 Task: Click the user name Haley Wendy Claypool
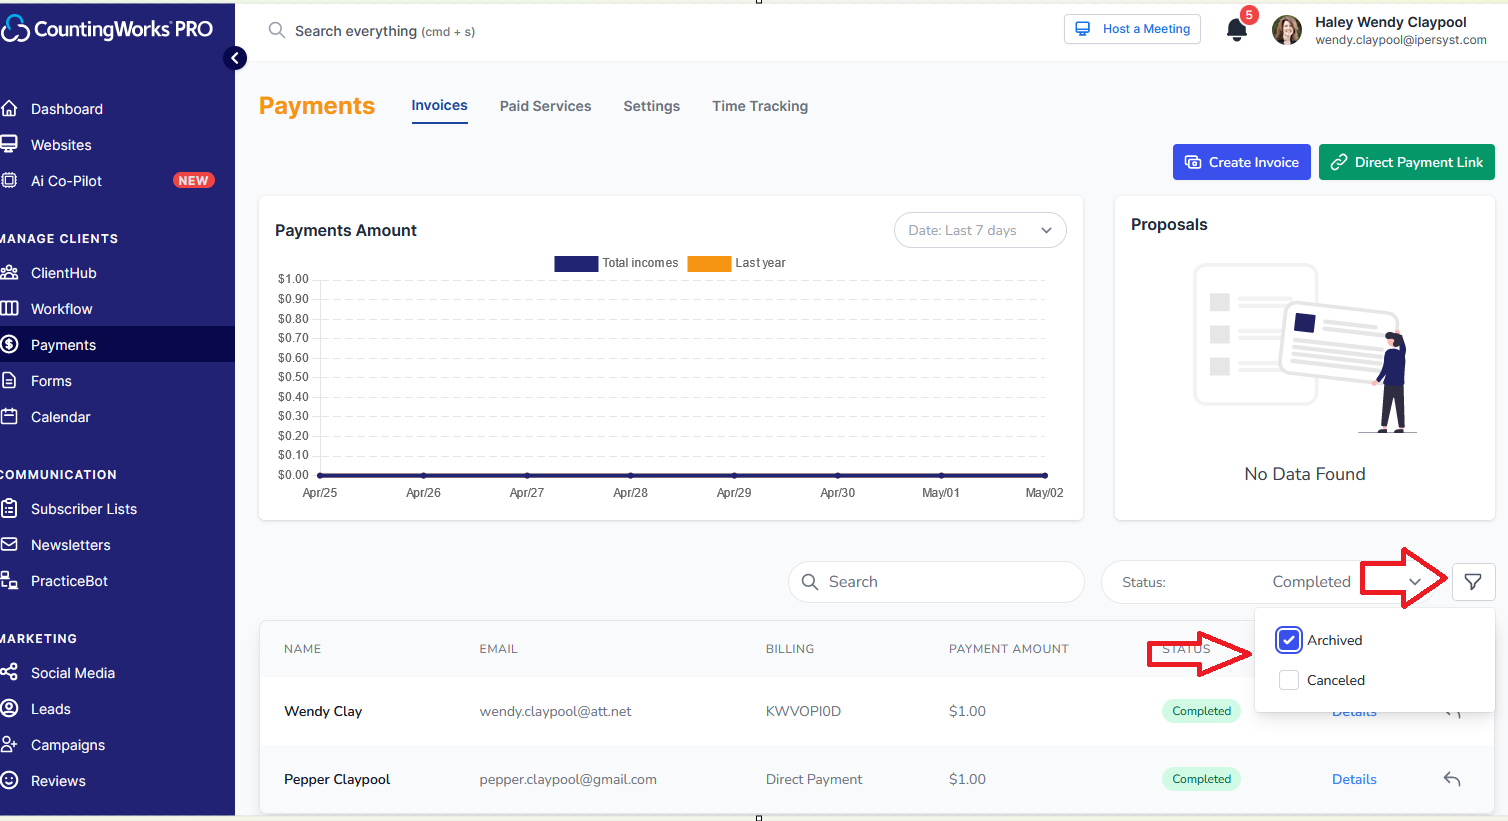tap(1390, 22)
